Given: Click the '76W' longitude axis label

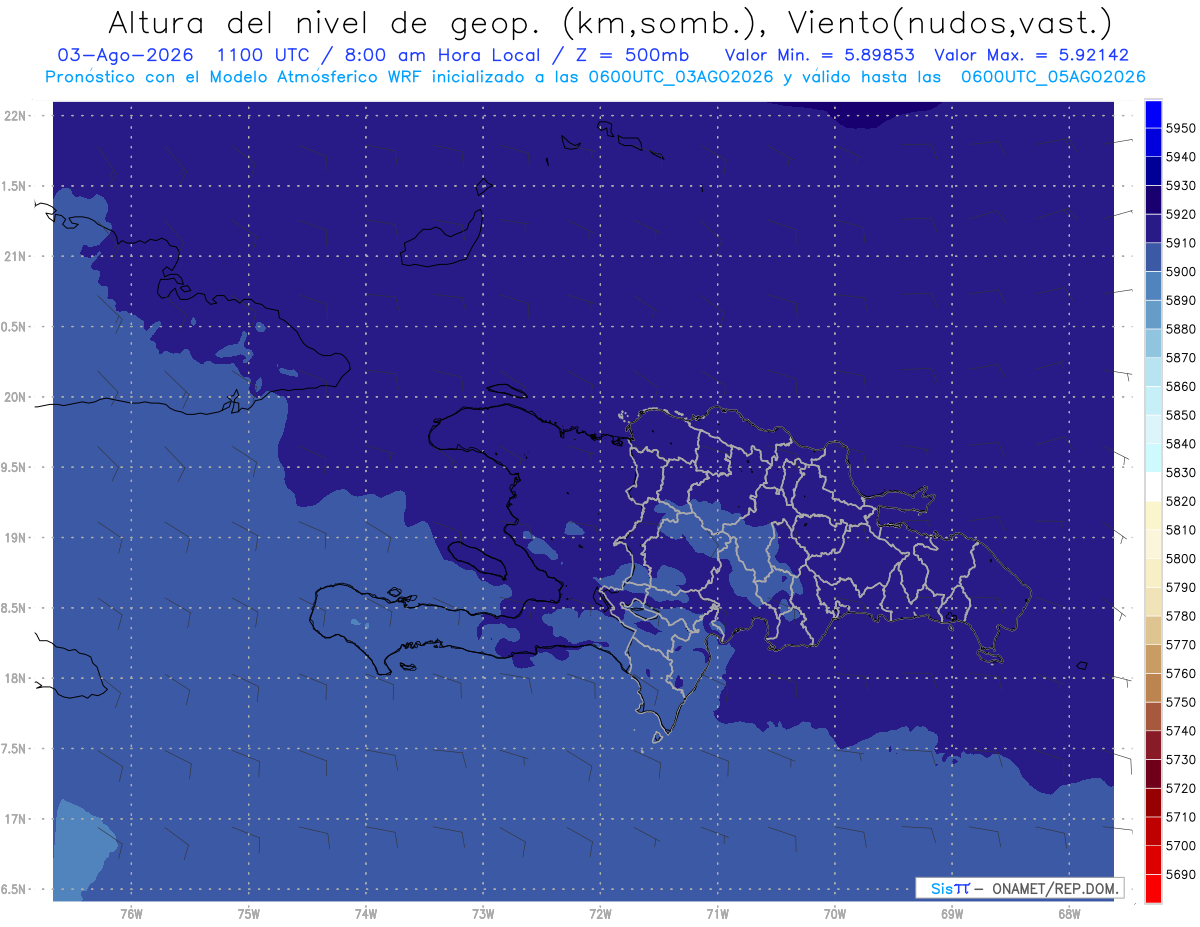Looking at the screenshot, I should click(x=131, y=914).
